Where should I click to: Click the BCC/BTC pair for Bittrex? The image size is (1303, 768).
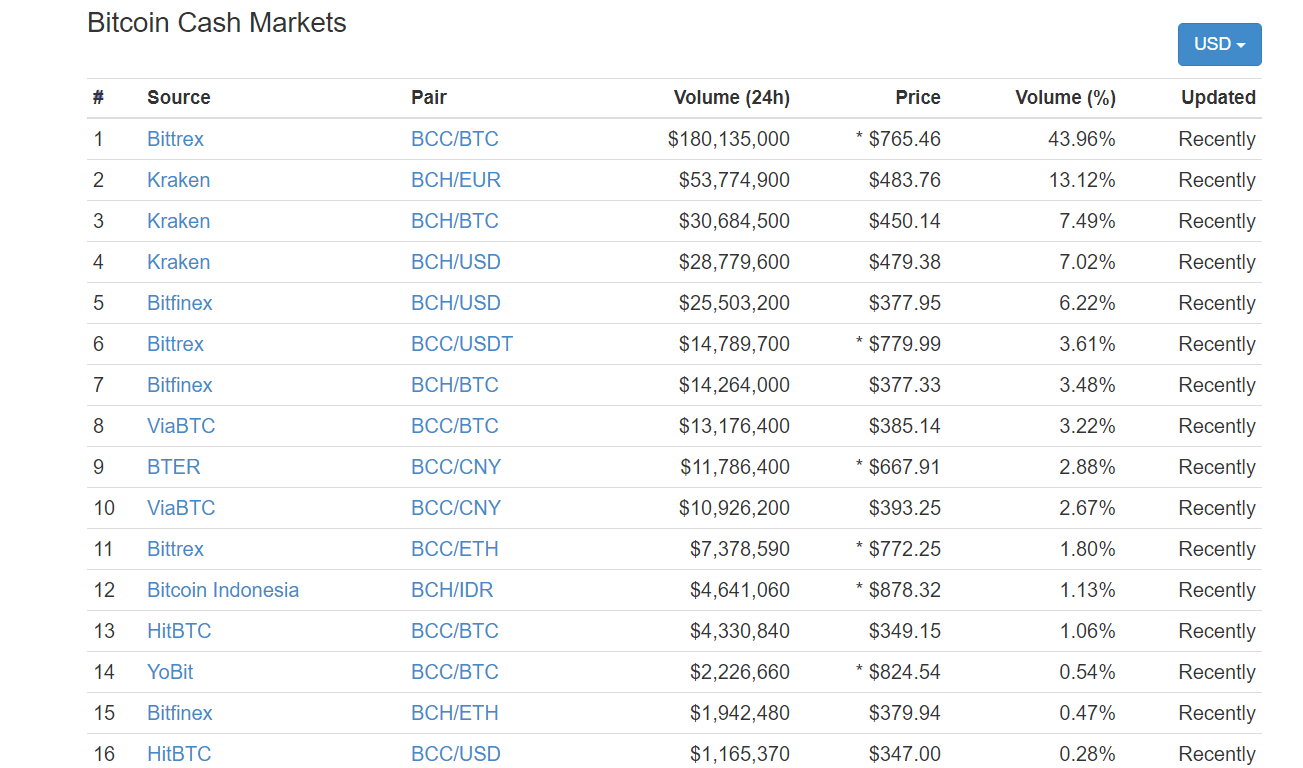tap(454, 139)
